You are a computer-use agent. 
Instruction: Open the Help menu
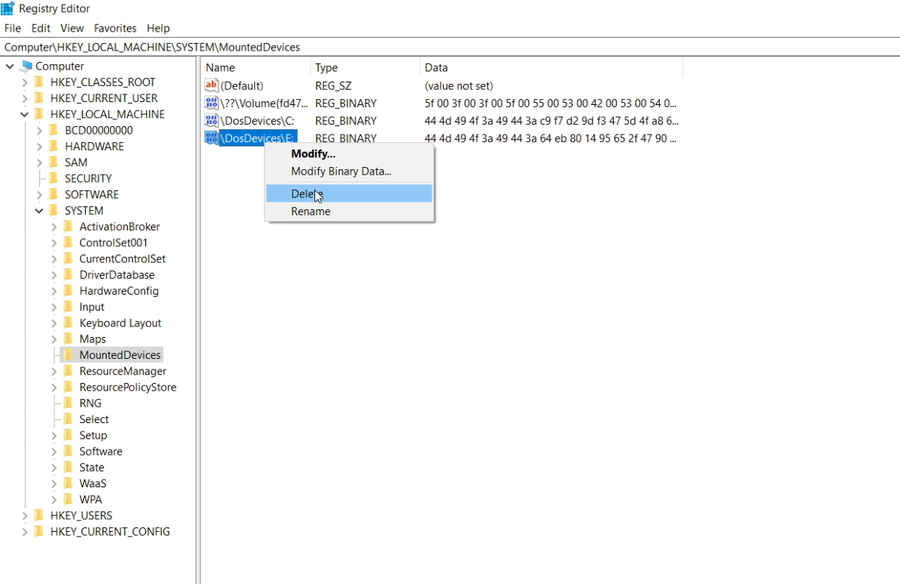click(158, 28)
